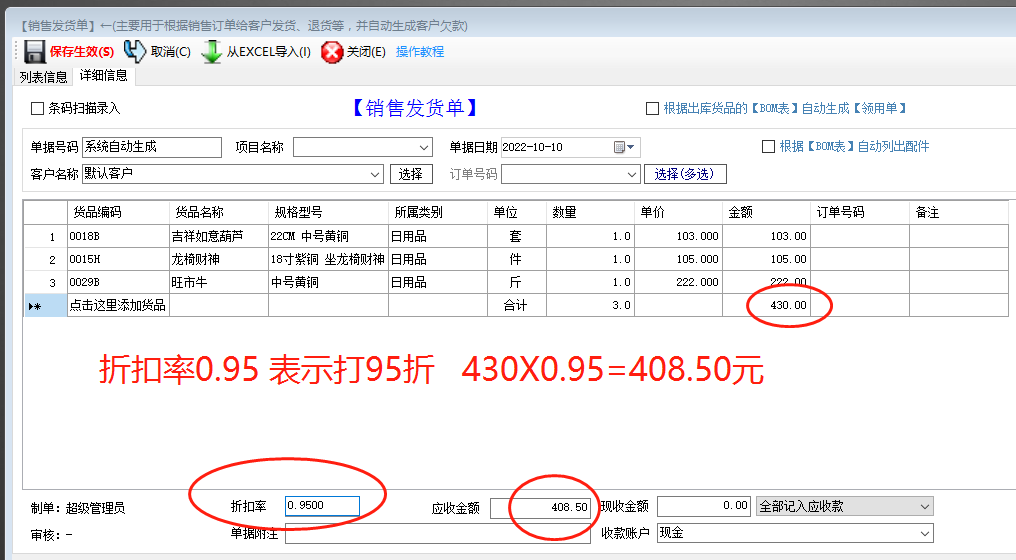The height and width of the screenshot is (560, 1016).
Task: Select the new-row marker header
Action: [x=45, y=305]
